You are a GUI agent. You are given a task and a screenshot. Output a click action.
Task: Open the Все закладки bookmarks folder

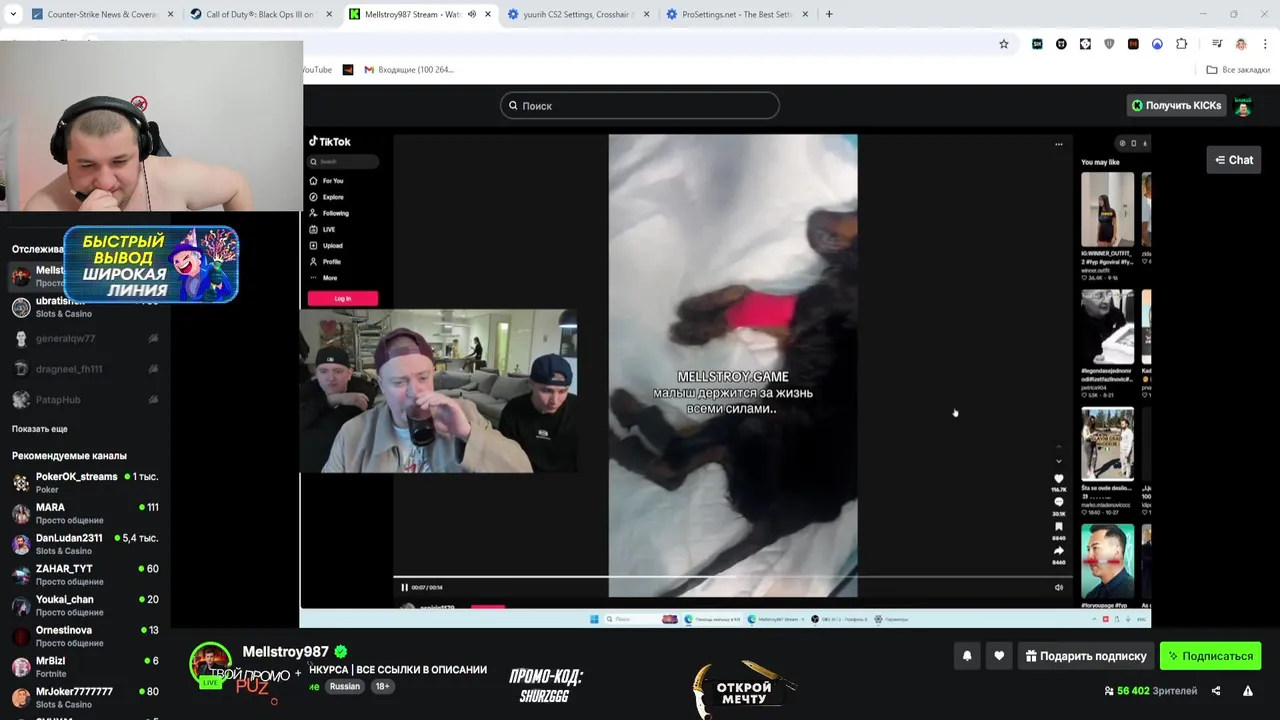point(1238,70)
